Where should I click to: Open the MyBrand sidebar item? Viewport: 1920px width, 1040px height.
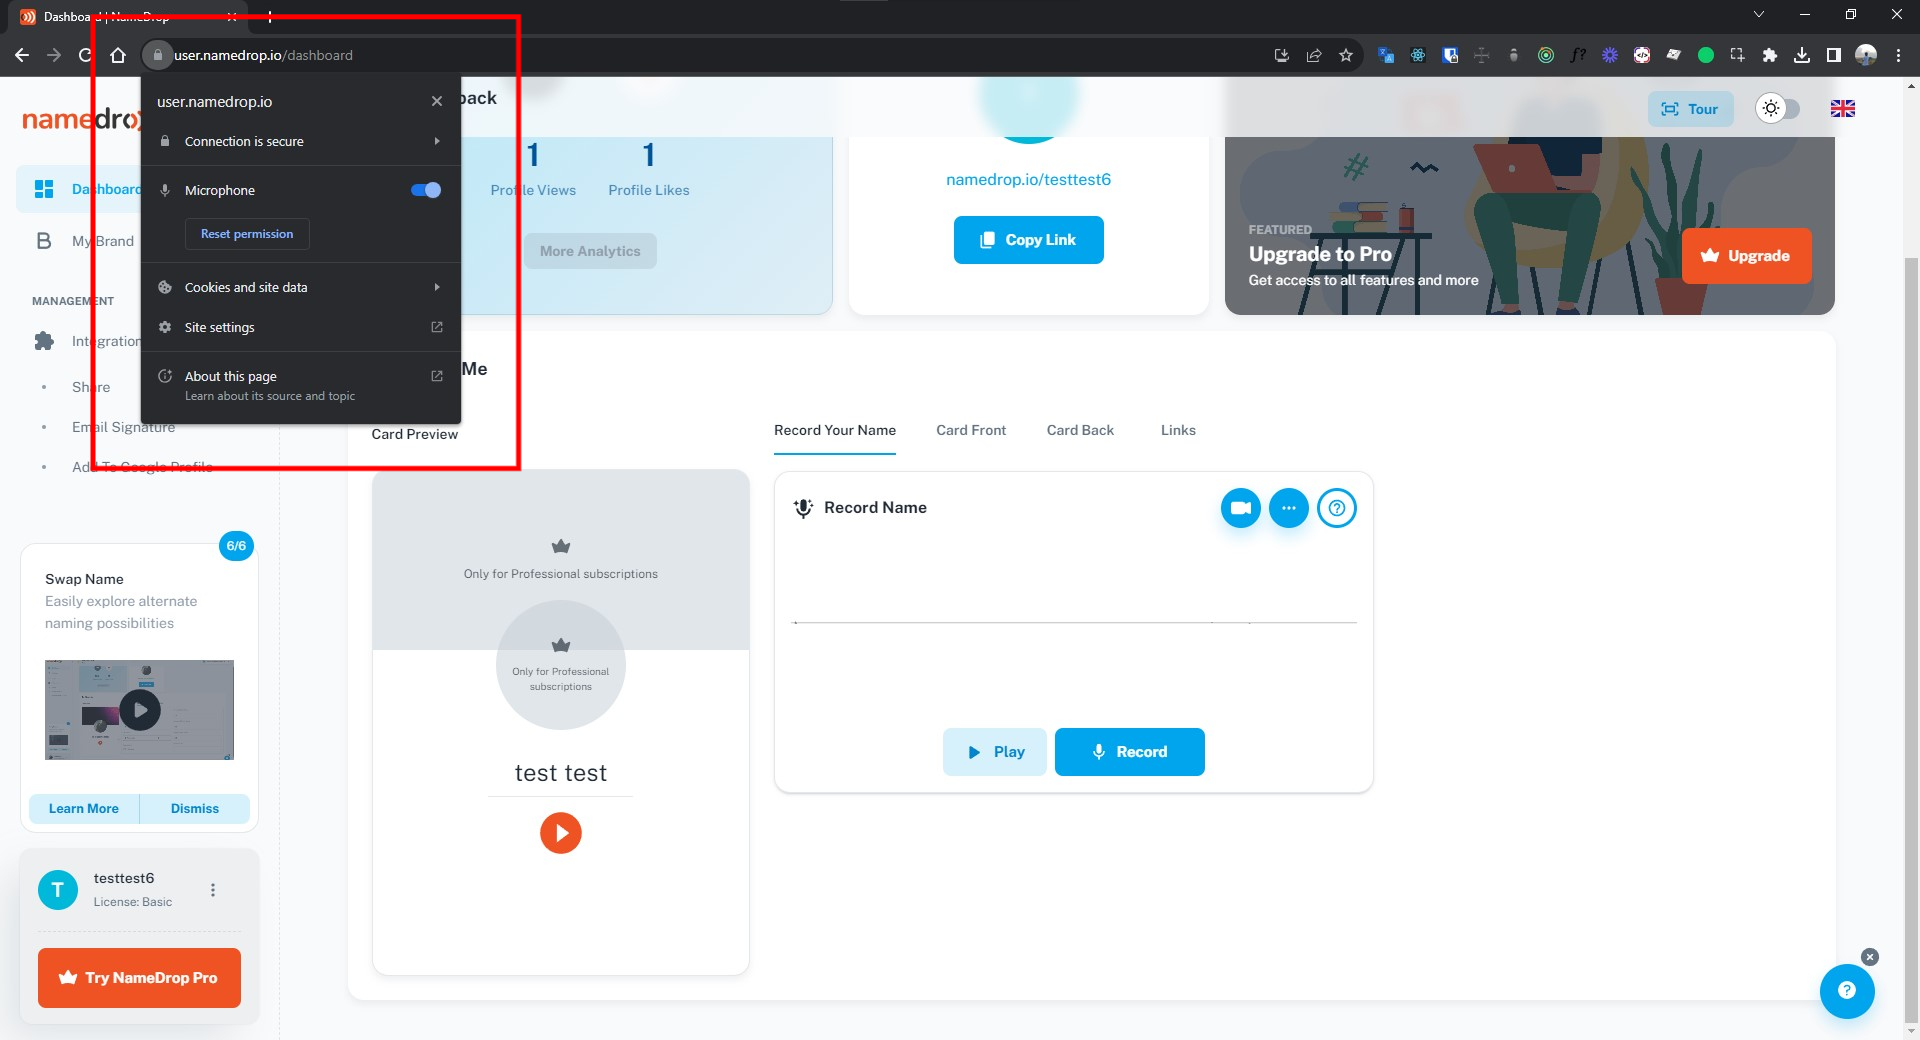coord(103,241)
